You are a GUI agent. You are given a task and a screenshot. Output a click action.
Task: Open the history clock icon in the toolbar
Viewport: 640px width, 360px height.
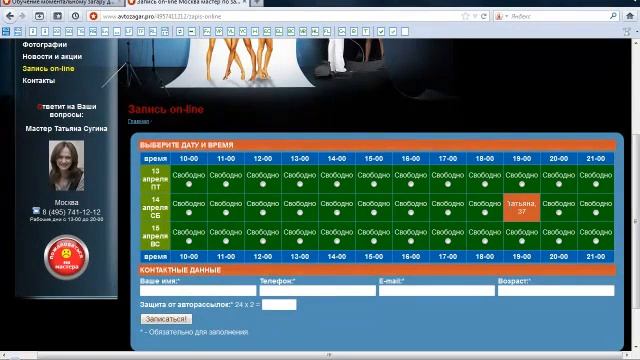pos(75,16)
